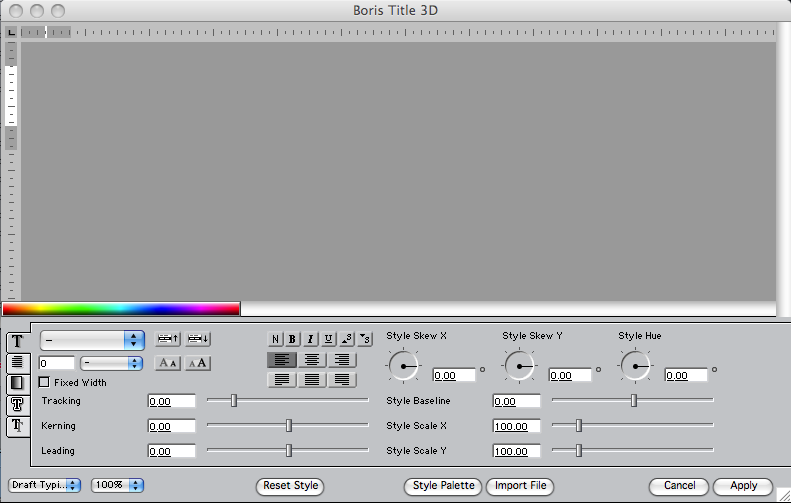
Task: Click the Style Scale Y value field
Action: tap(517, 451)
